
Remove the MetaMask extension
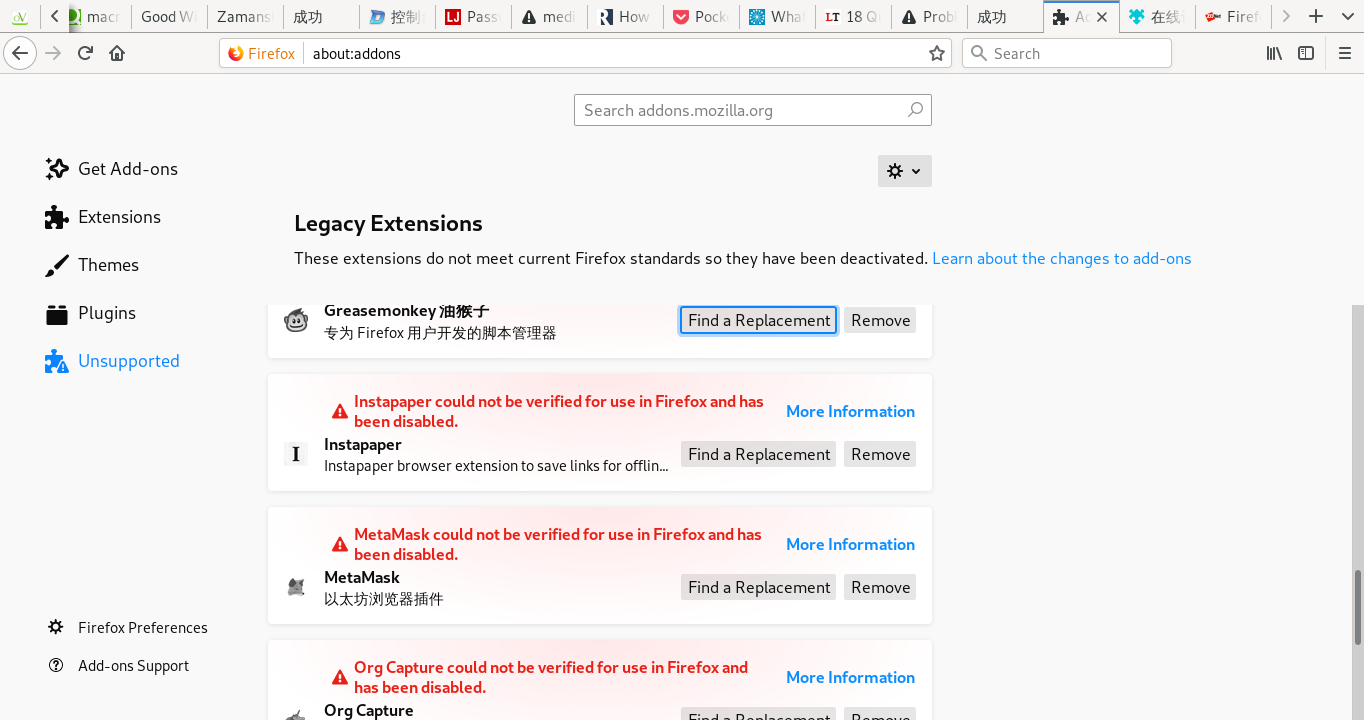click(880, 587)
